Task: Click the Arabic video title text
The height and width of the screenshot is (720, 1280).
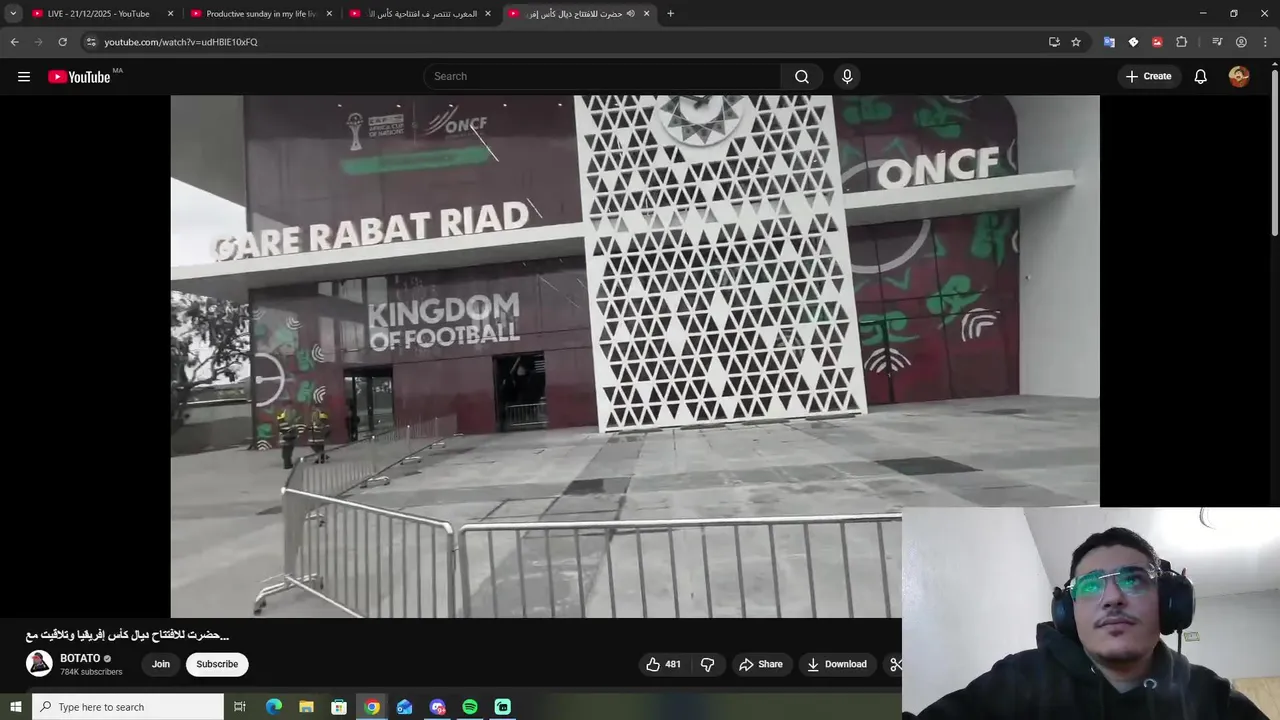Action: tap(127, 635)
